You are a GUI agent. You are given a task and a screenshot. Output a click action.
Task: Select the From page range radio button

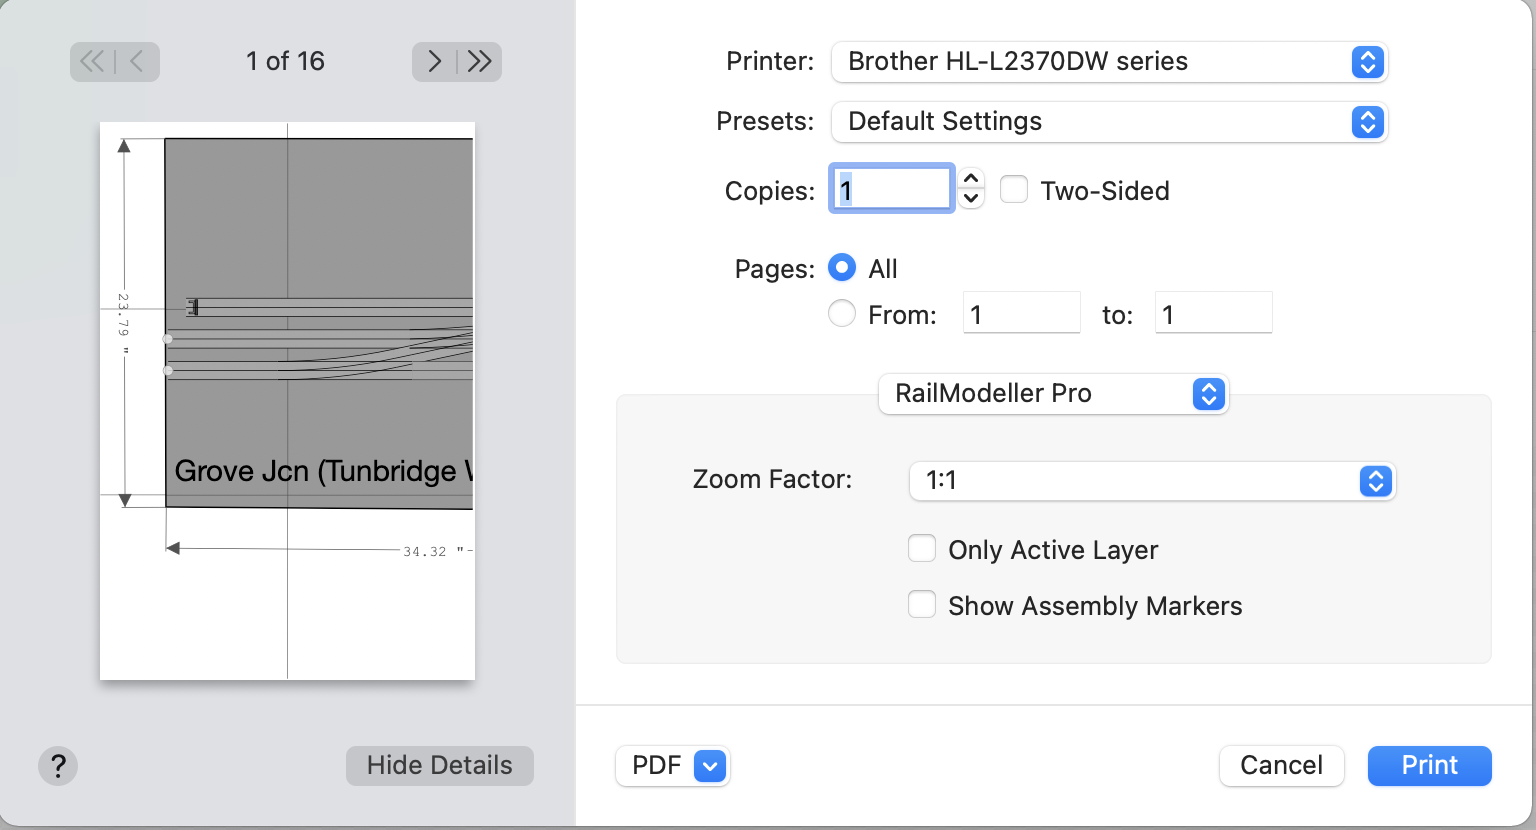click(842, 314)
